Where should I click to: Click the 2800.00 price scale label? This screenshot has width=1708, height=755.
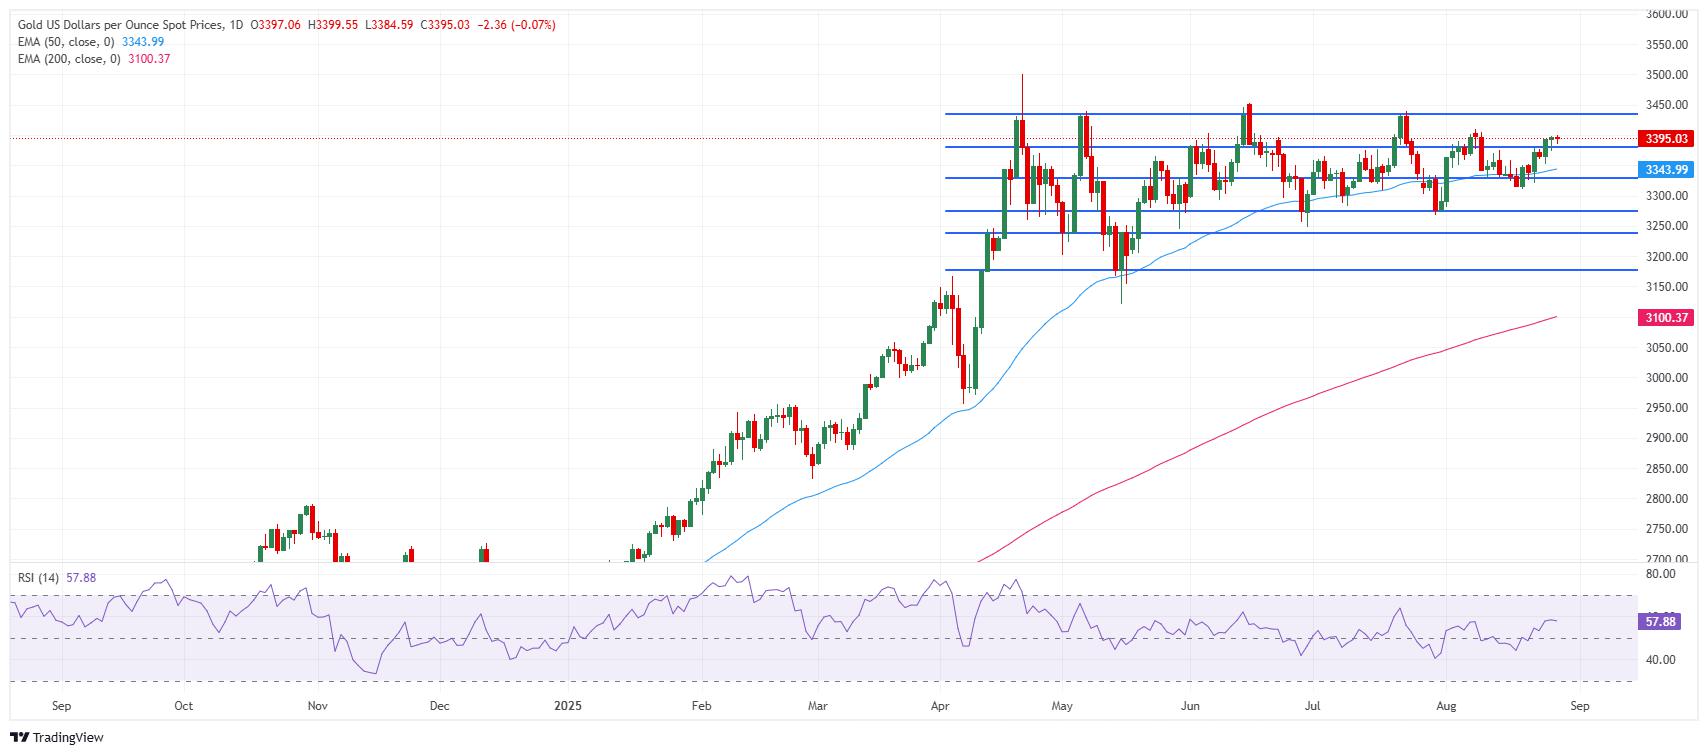(1666, 499)
